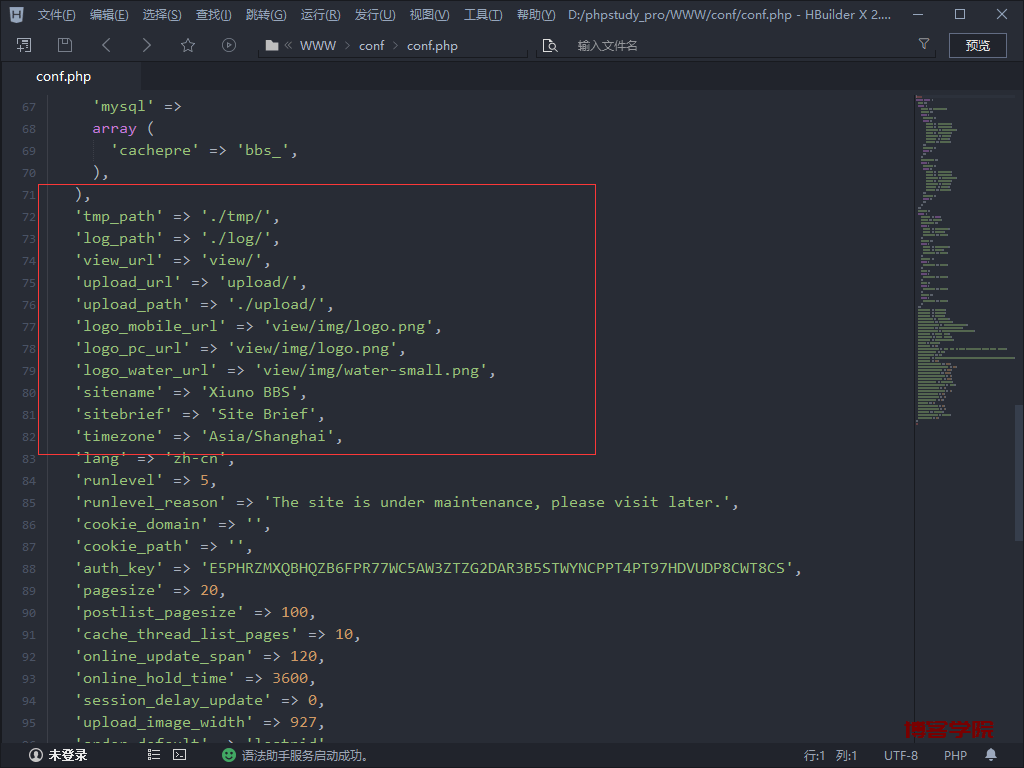Screen dimensions: 1024x768
Task: Click the HBuilder X logo icon
Action: (16, 14)
